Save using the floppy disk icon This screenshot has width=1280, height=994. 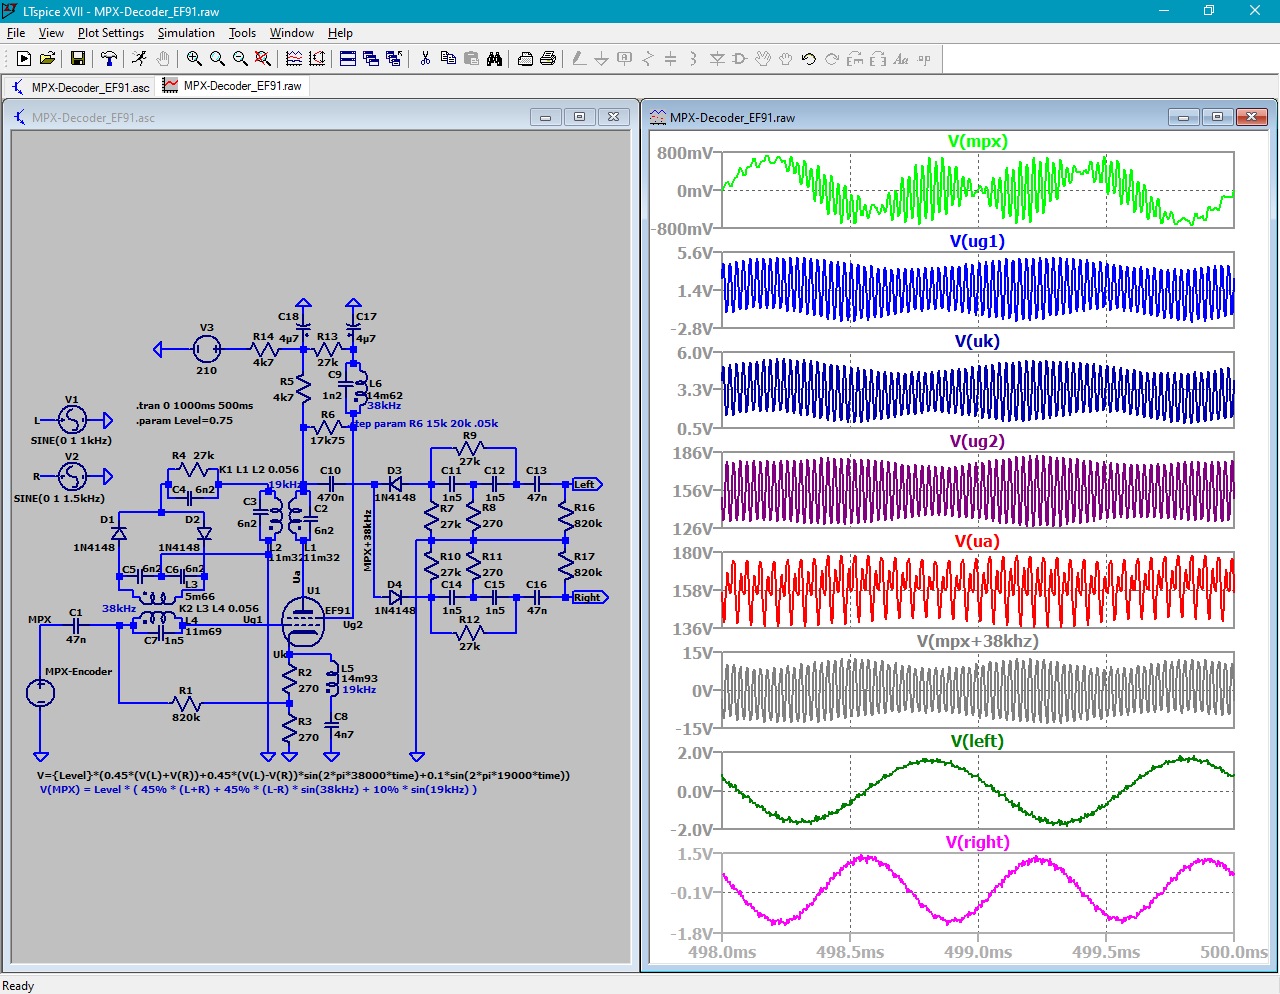[77, 59]
